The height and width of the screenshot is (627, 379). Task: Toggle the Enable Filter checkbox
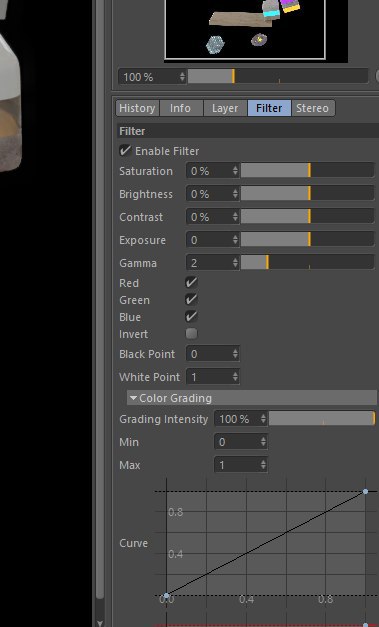[125, 151]
